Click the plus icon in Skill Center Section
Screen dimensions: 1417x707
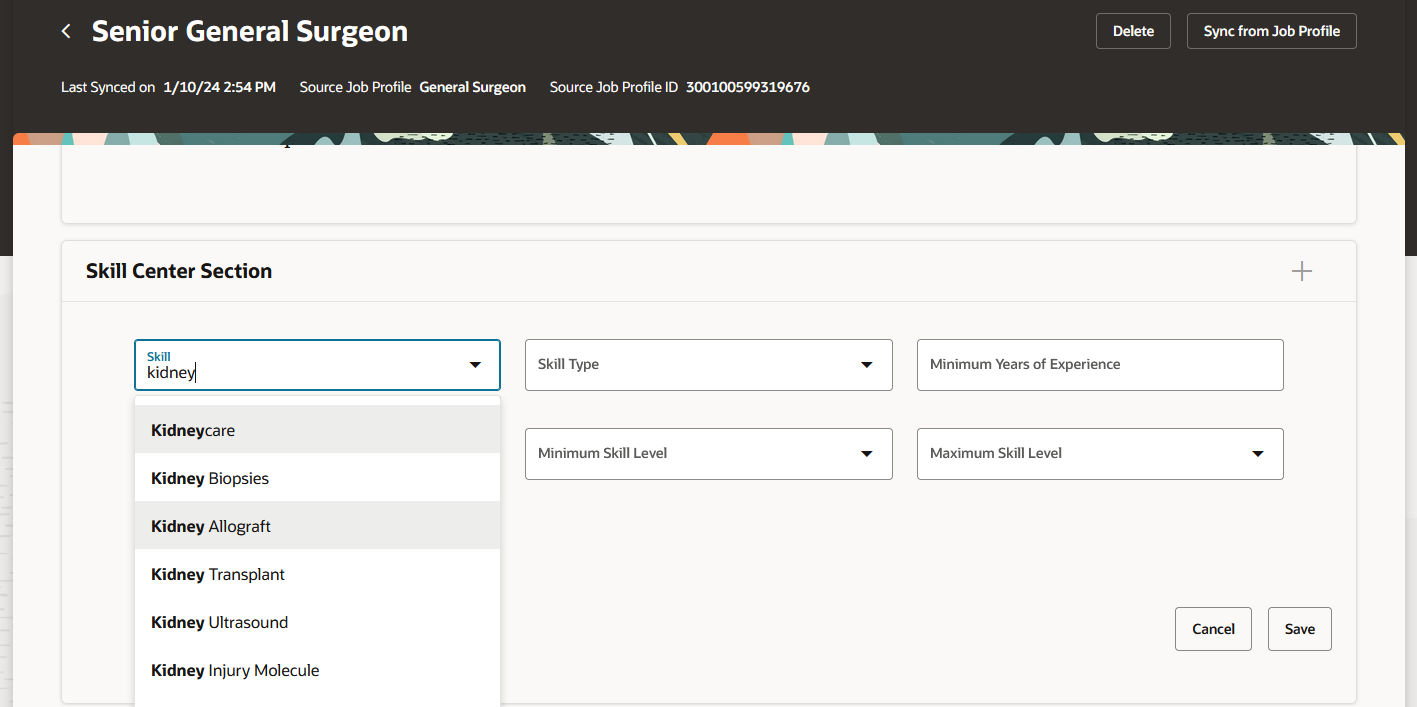point(1301,271)
